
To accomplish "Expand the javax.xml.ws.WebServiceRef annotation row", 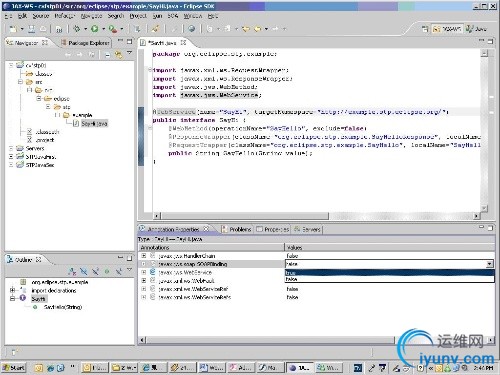I will click(x=144, y=289).
